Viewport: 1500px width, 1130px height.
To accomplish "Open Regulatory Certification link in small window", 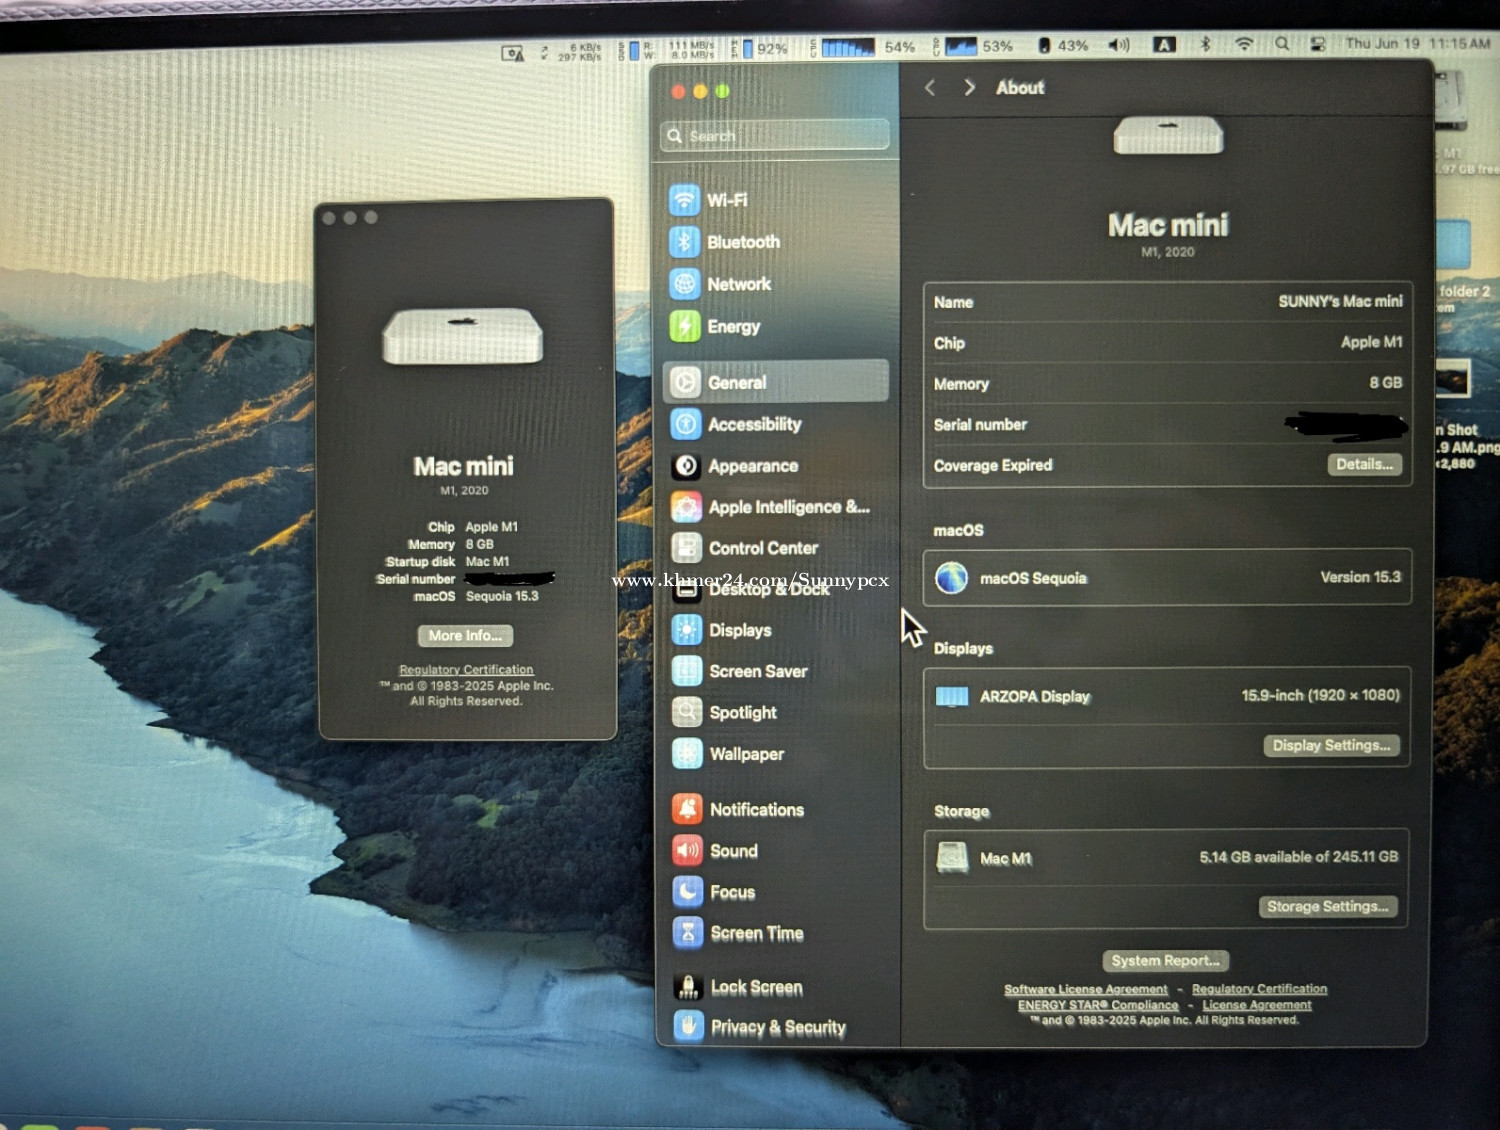I will (466, 669).
